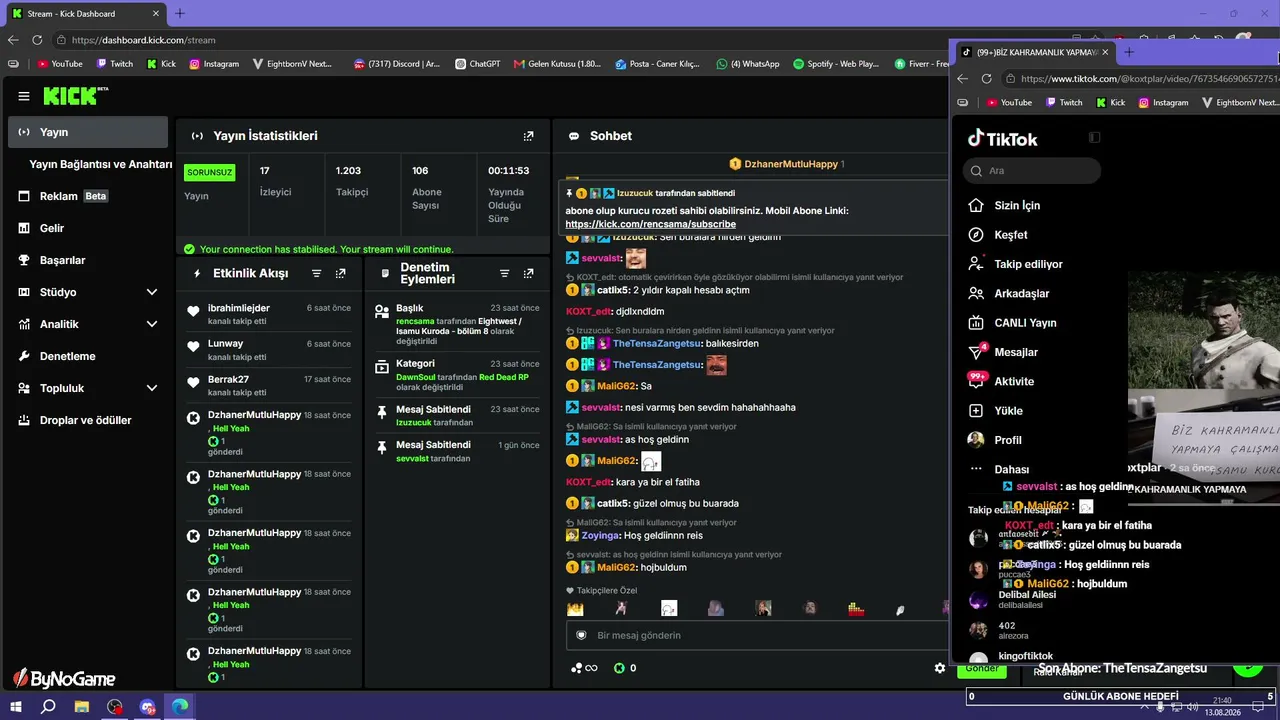This screenshot has height=720, width=1280.
Task: Open the kick.com/rencsama/subscribe link
Action: point(650,225)
